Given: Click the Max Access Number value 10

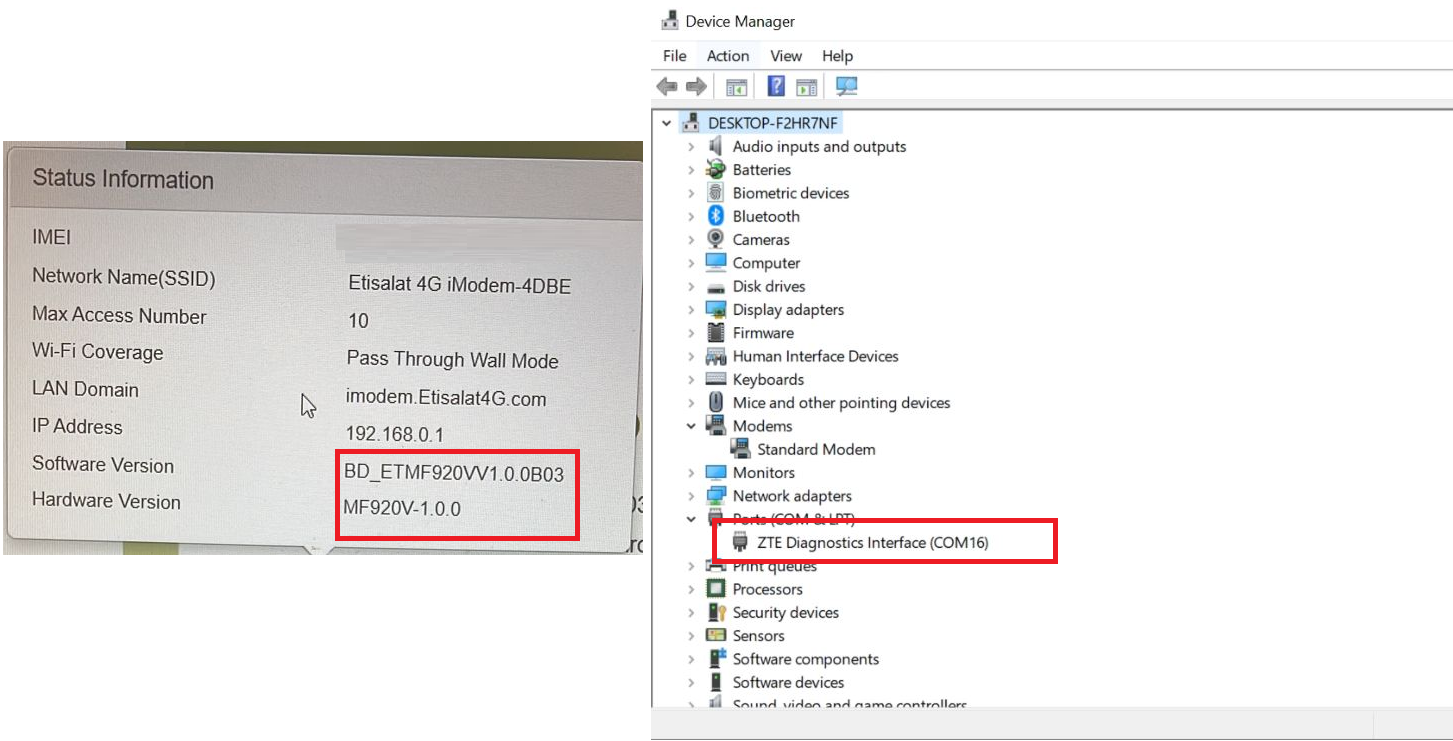Looking at the screenshot, I should (x=358, y=321).
